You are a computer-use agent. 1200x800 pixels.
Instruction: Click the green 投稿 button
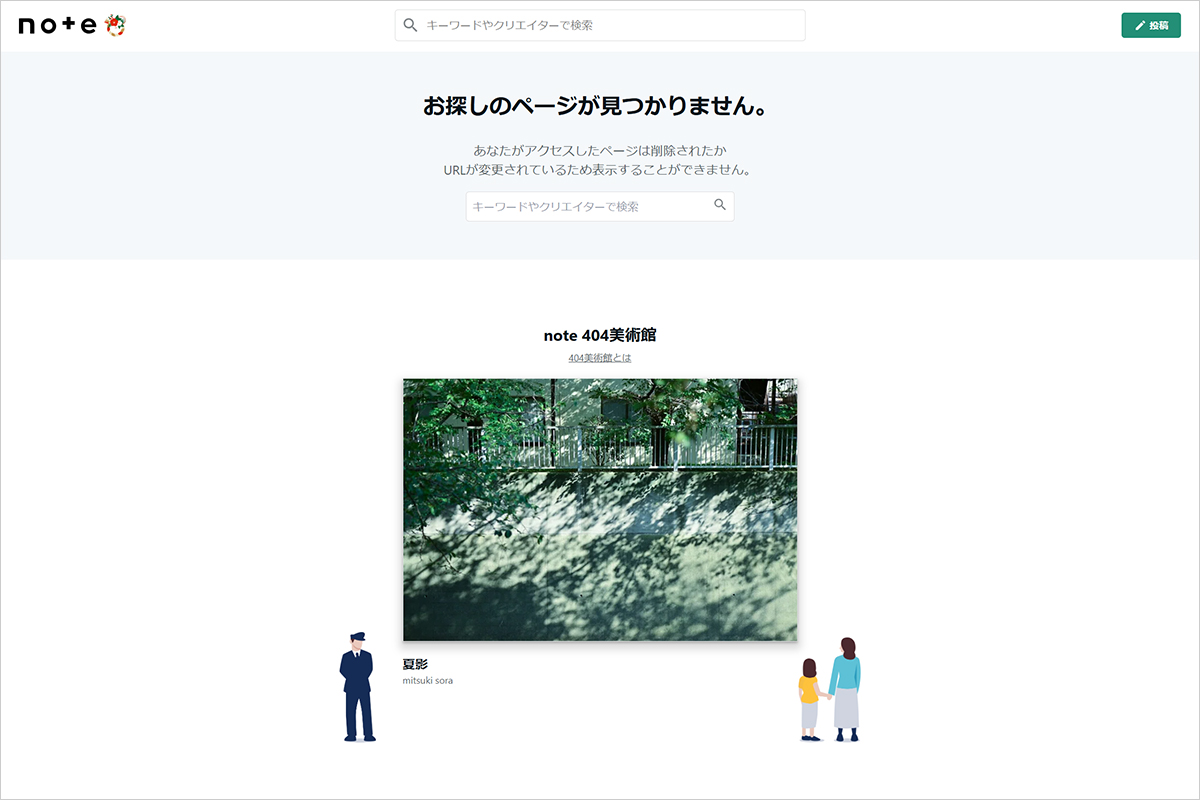(x=1151, y=26)
